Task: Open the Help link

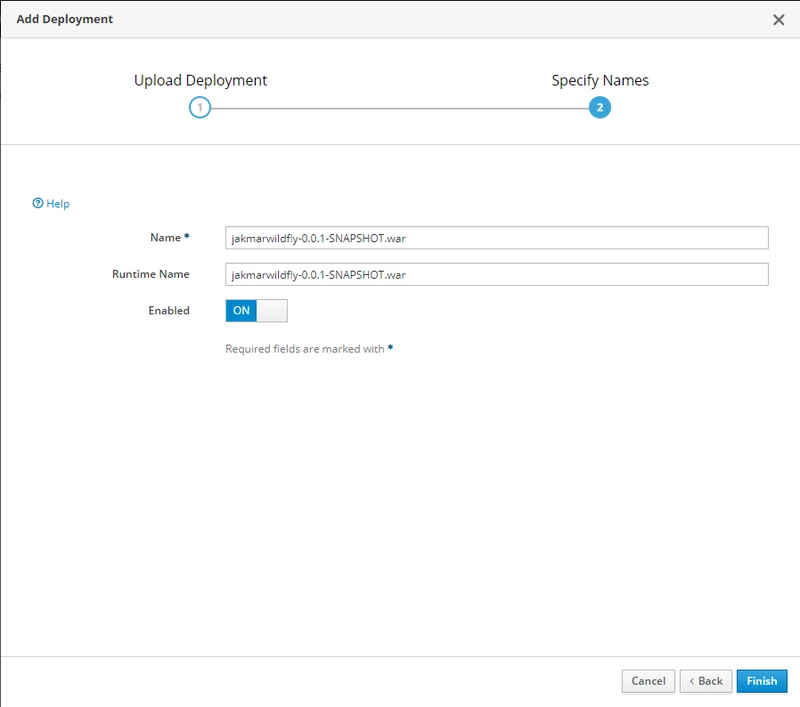Action: click(x=51, y=204)
